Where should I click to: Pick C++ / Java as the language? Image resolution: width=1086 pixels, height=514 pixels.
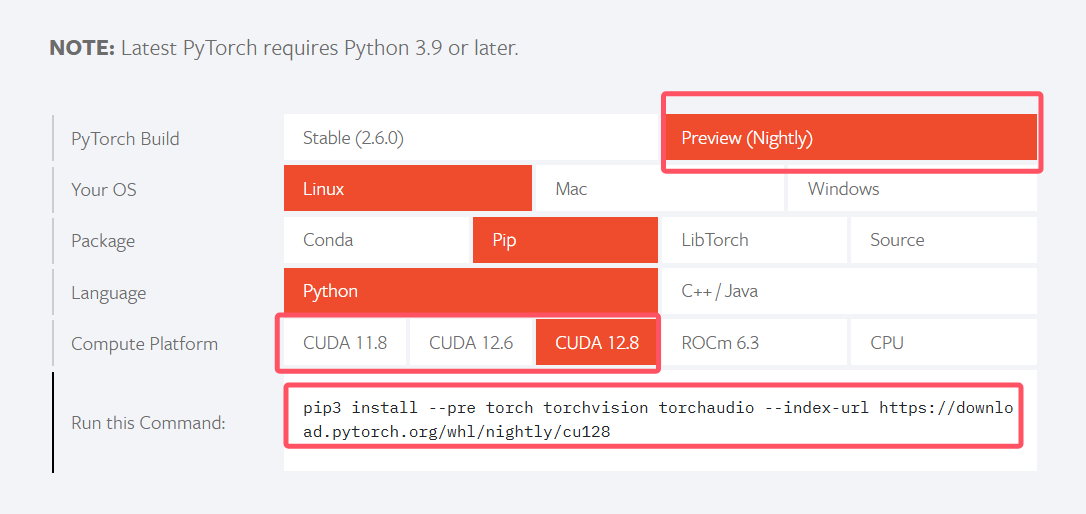849,291
